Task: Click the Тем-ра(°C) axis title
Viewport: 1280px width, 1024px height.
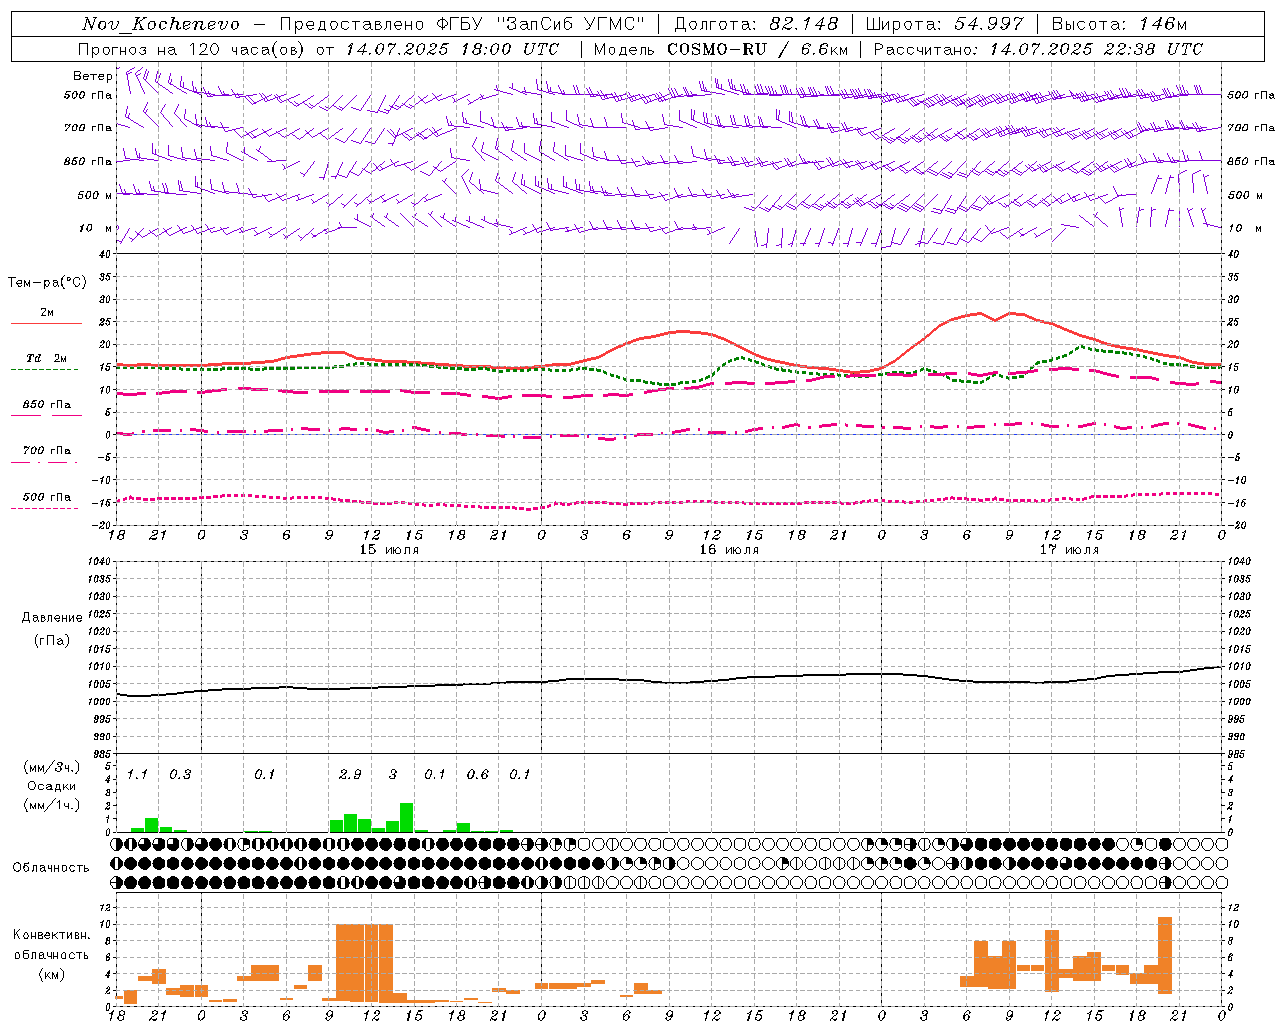Action: (48, 283)
